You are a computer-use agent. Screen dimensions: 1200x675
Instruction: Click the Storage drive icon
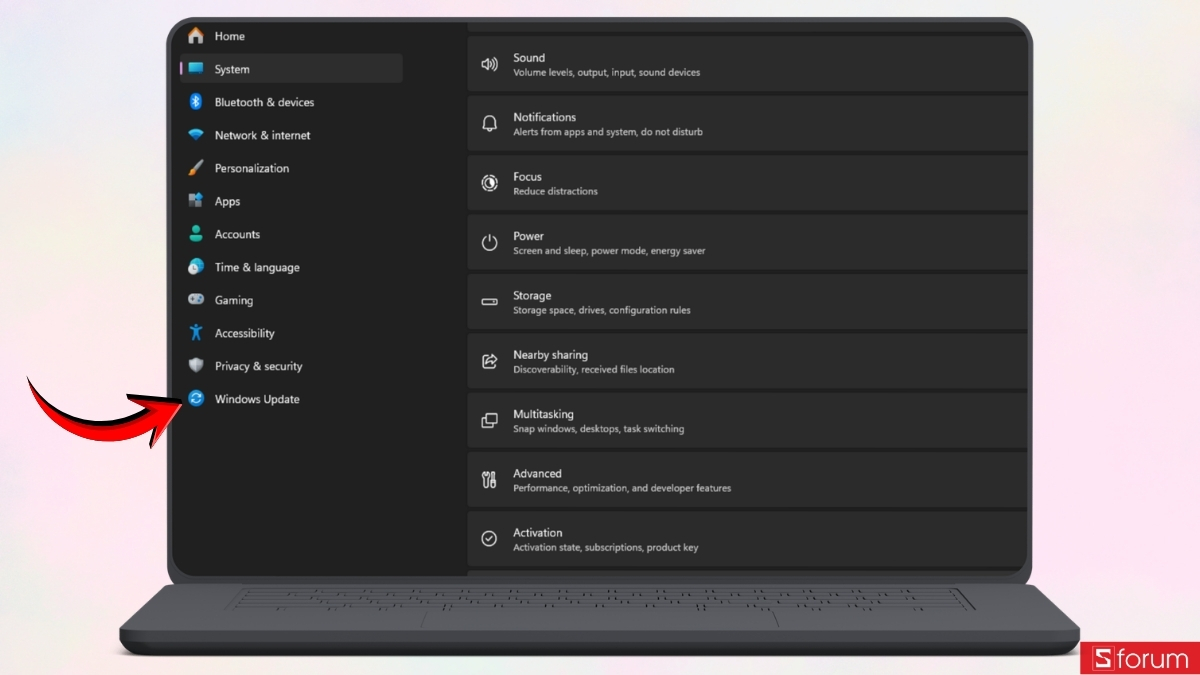coord(489,302)
